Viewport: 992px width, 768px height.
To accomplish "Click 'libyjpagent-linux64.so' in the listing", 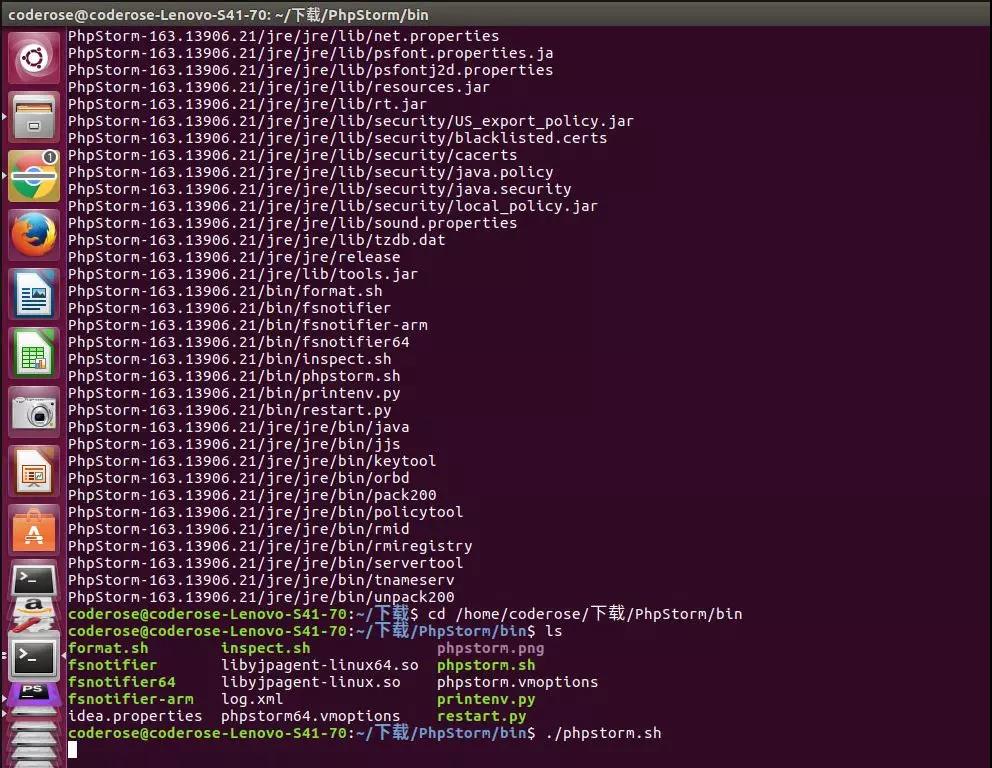I will (319, 665).
